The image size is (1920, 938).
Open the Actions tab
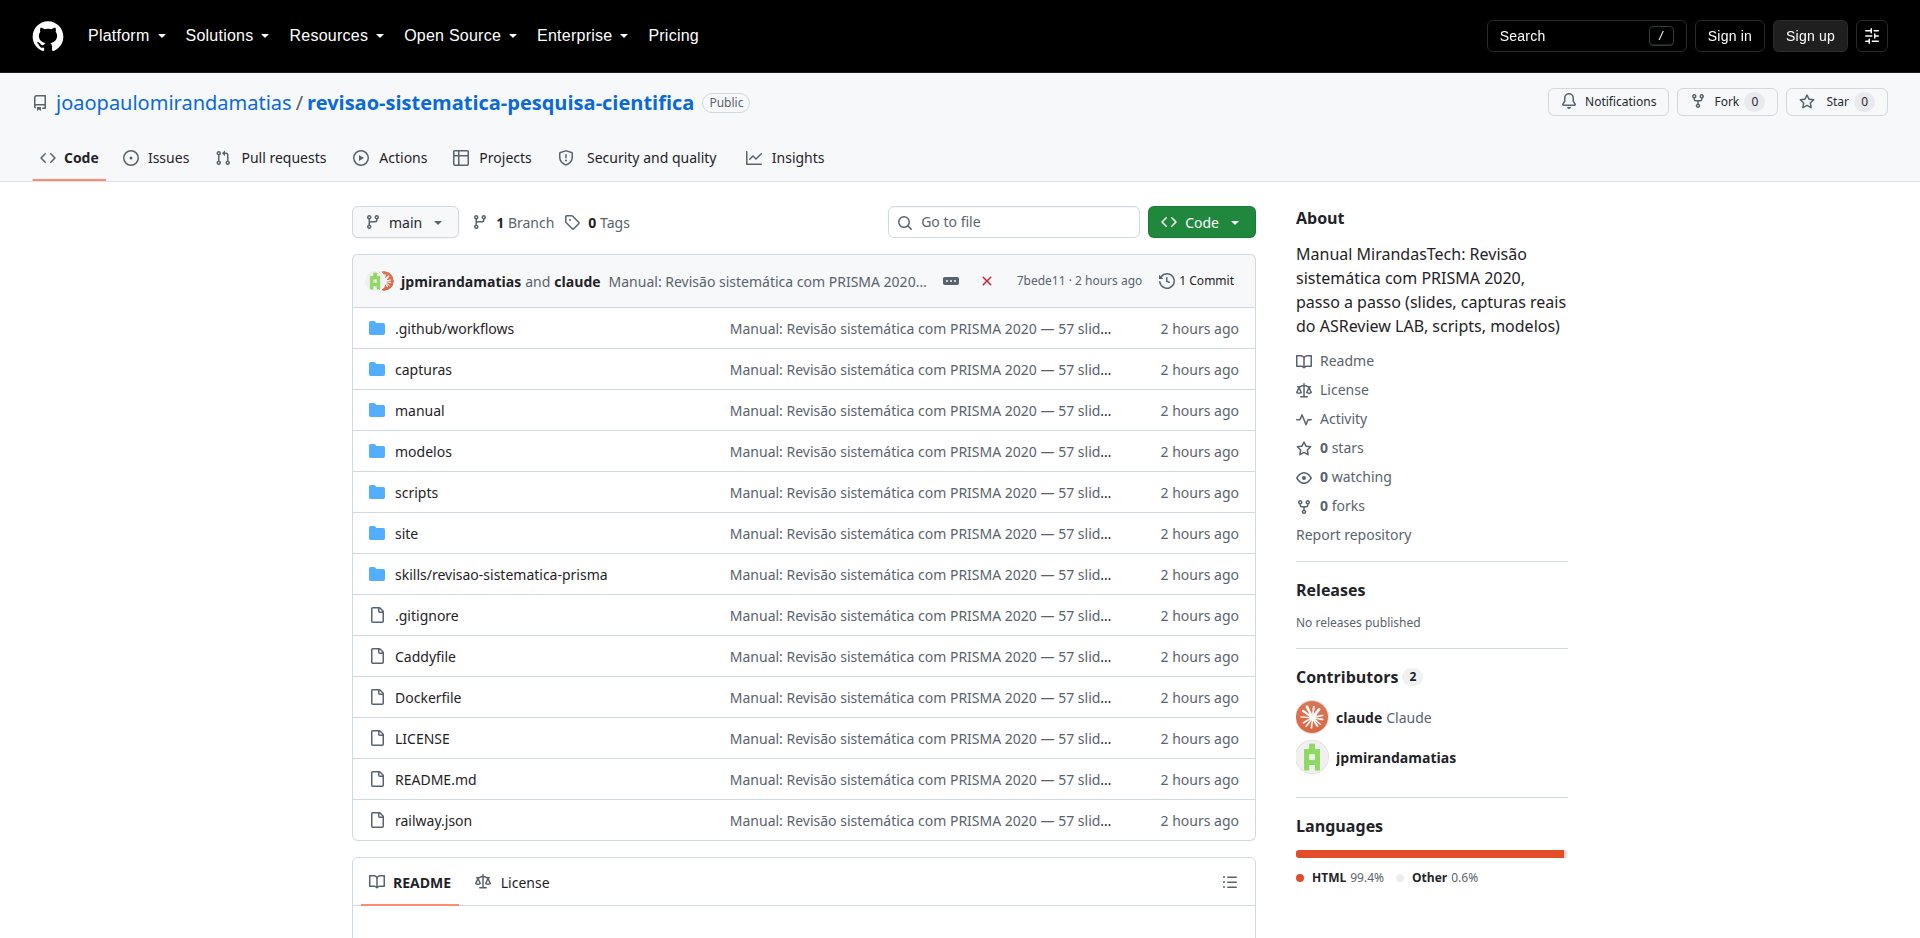pyautogui.click(x=390, y=158)
